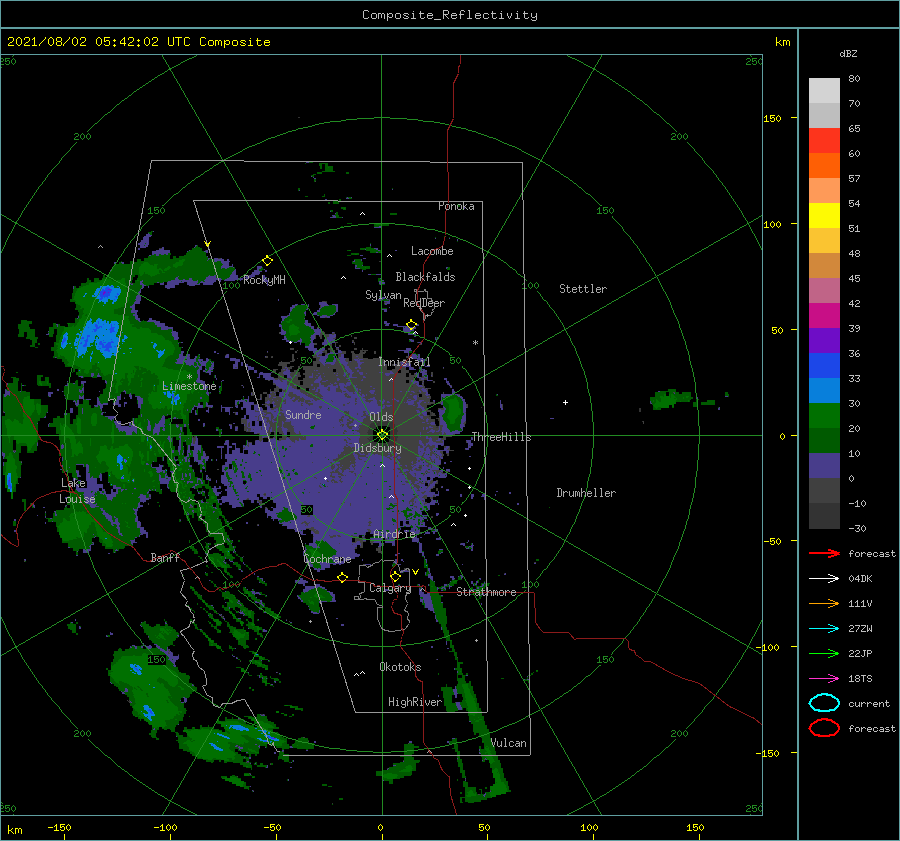Click the orange 111V arrow in legend

824,603
